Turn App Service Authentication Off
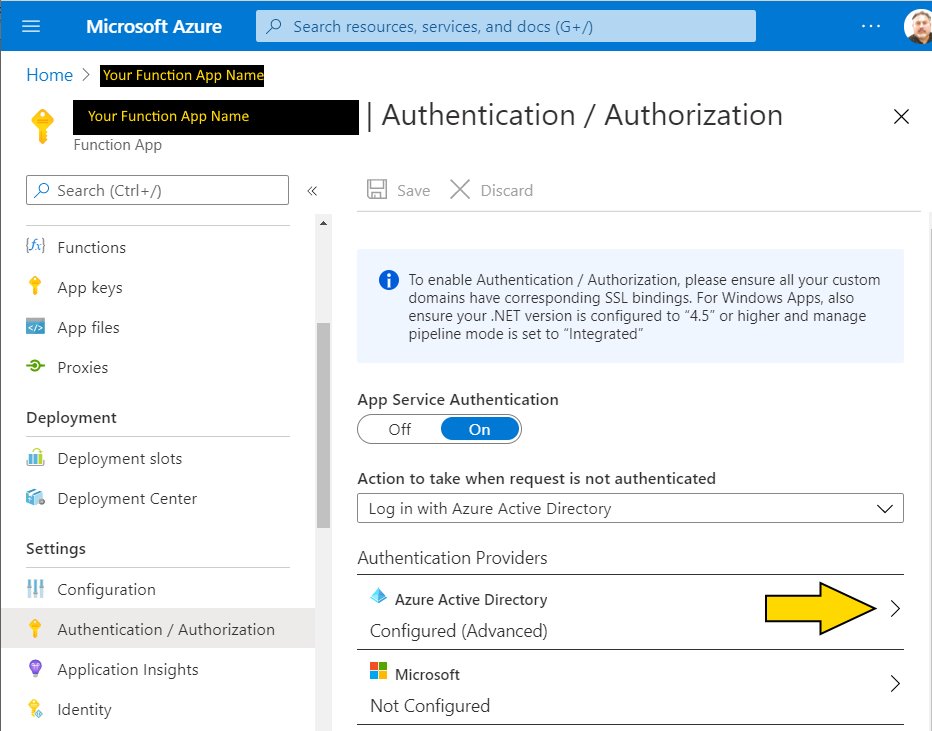 [x=398, y=429]
